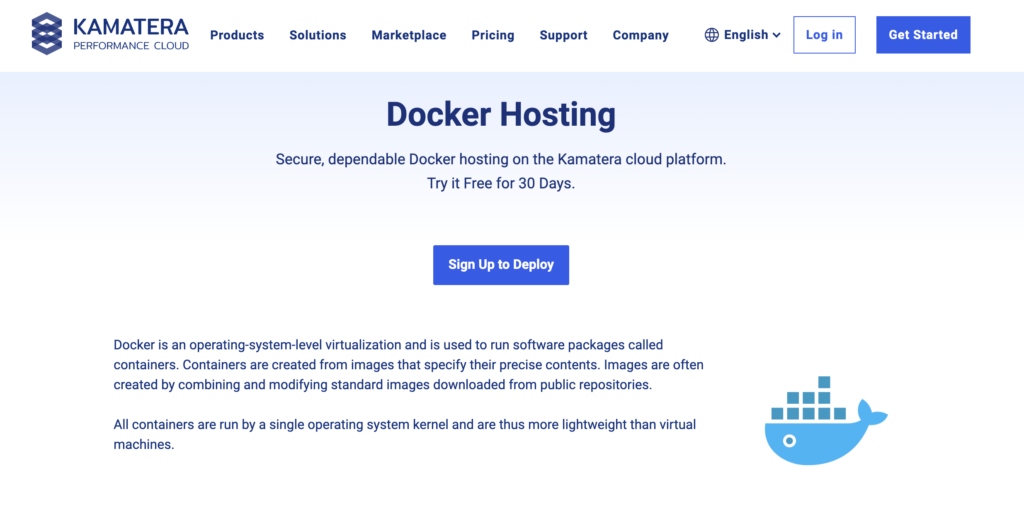Click the Get Started button

923,35
